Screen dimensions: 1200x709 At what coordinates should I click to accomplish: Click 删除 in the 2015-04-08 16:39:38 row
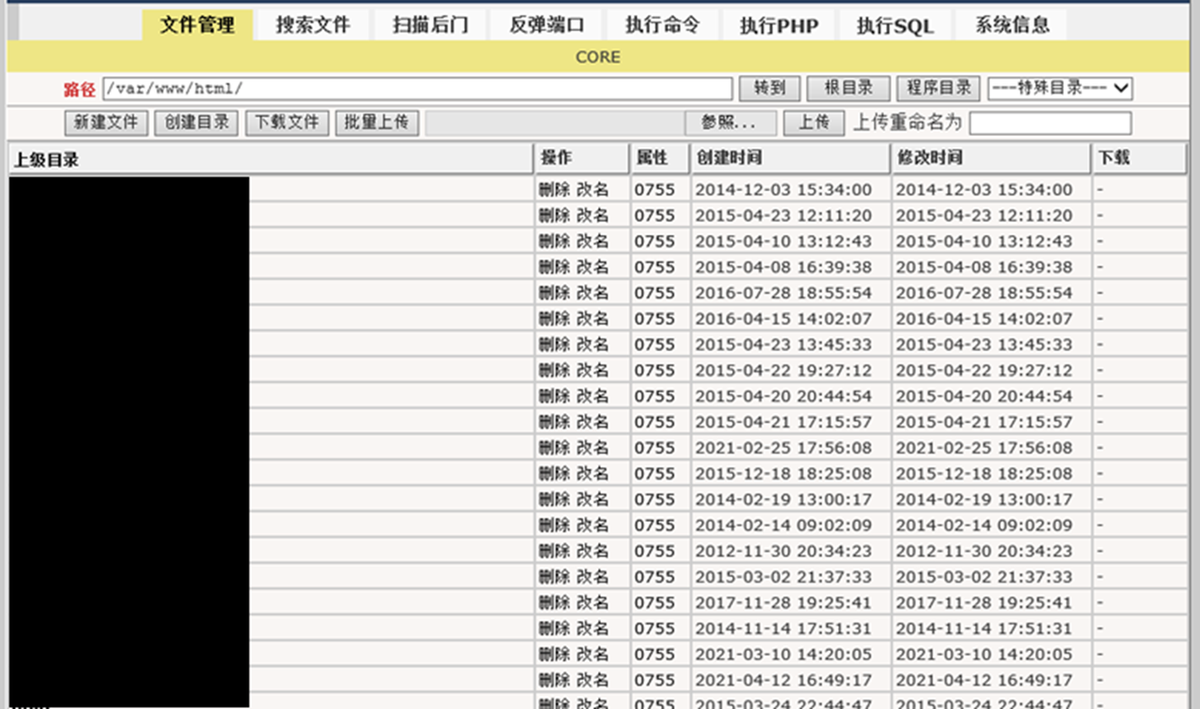pos(554,267)
